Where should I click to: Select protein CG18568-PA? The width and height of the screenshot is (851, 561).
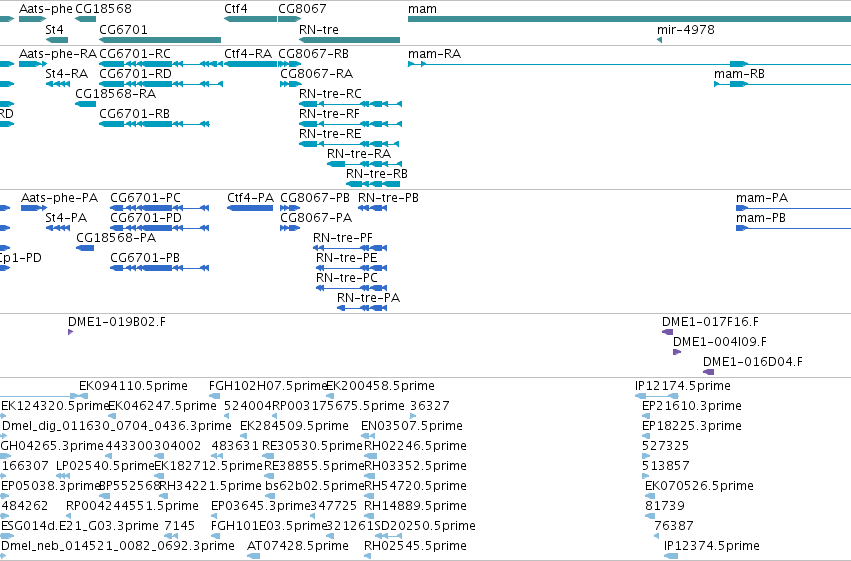(x=85, y=248)
